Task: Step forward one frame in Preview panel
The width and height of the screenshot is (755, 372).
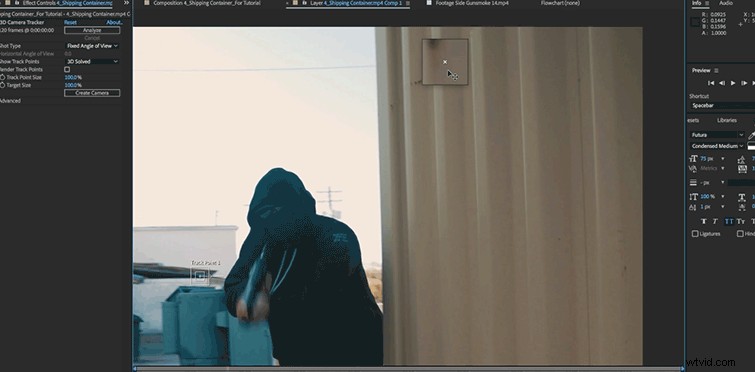Action: (744, 83)
